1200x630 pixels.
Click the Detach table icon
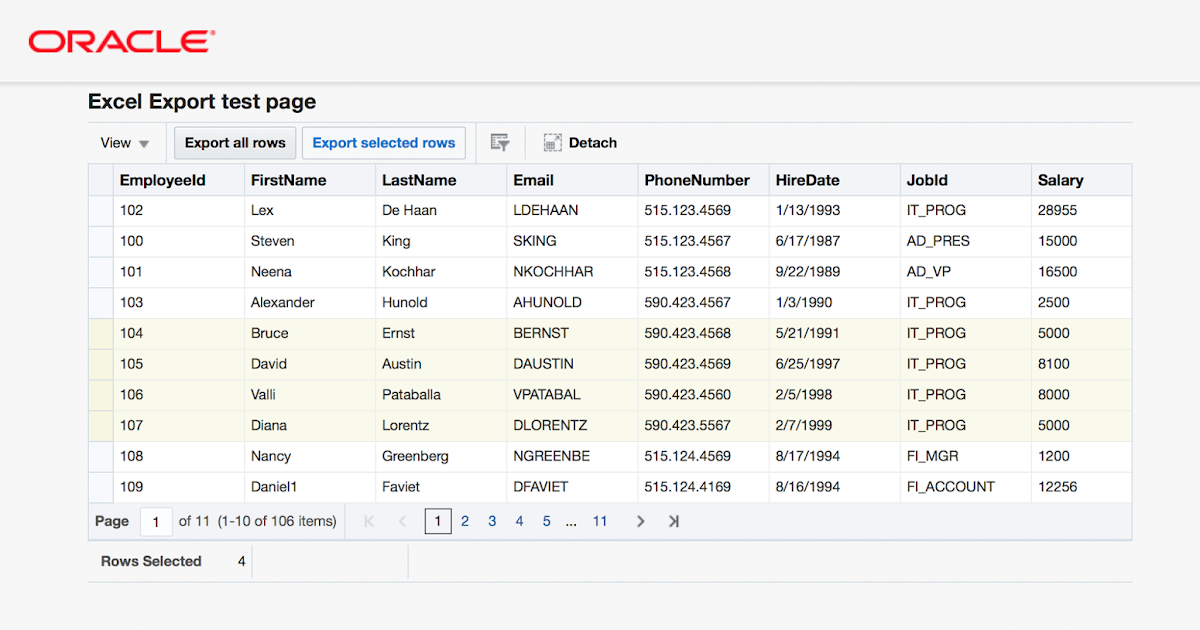point(551,142)
